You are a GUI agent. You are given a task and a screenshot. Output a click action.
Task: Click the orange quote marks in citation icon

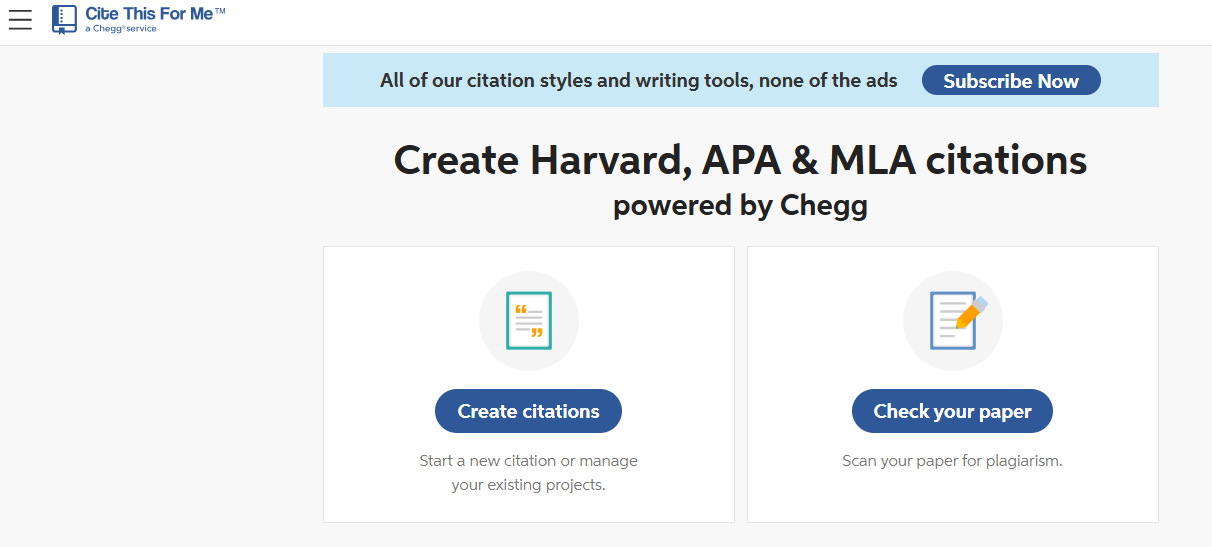pos(520,309)
